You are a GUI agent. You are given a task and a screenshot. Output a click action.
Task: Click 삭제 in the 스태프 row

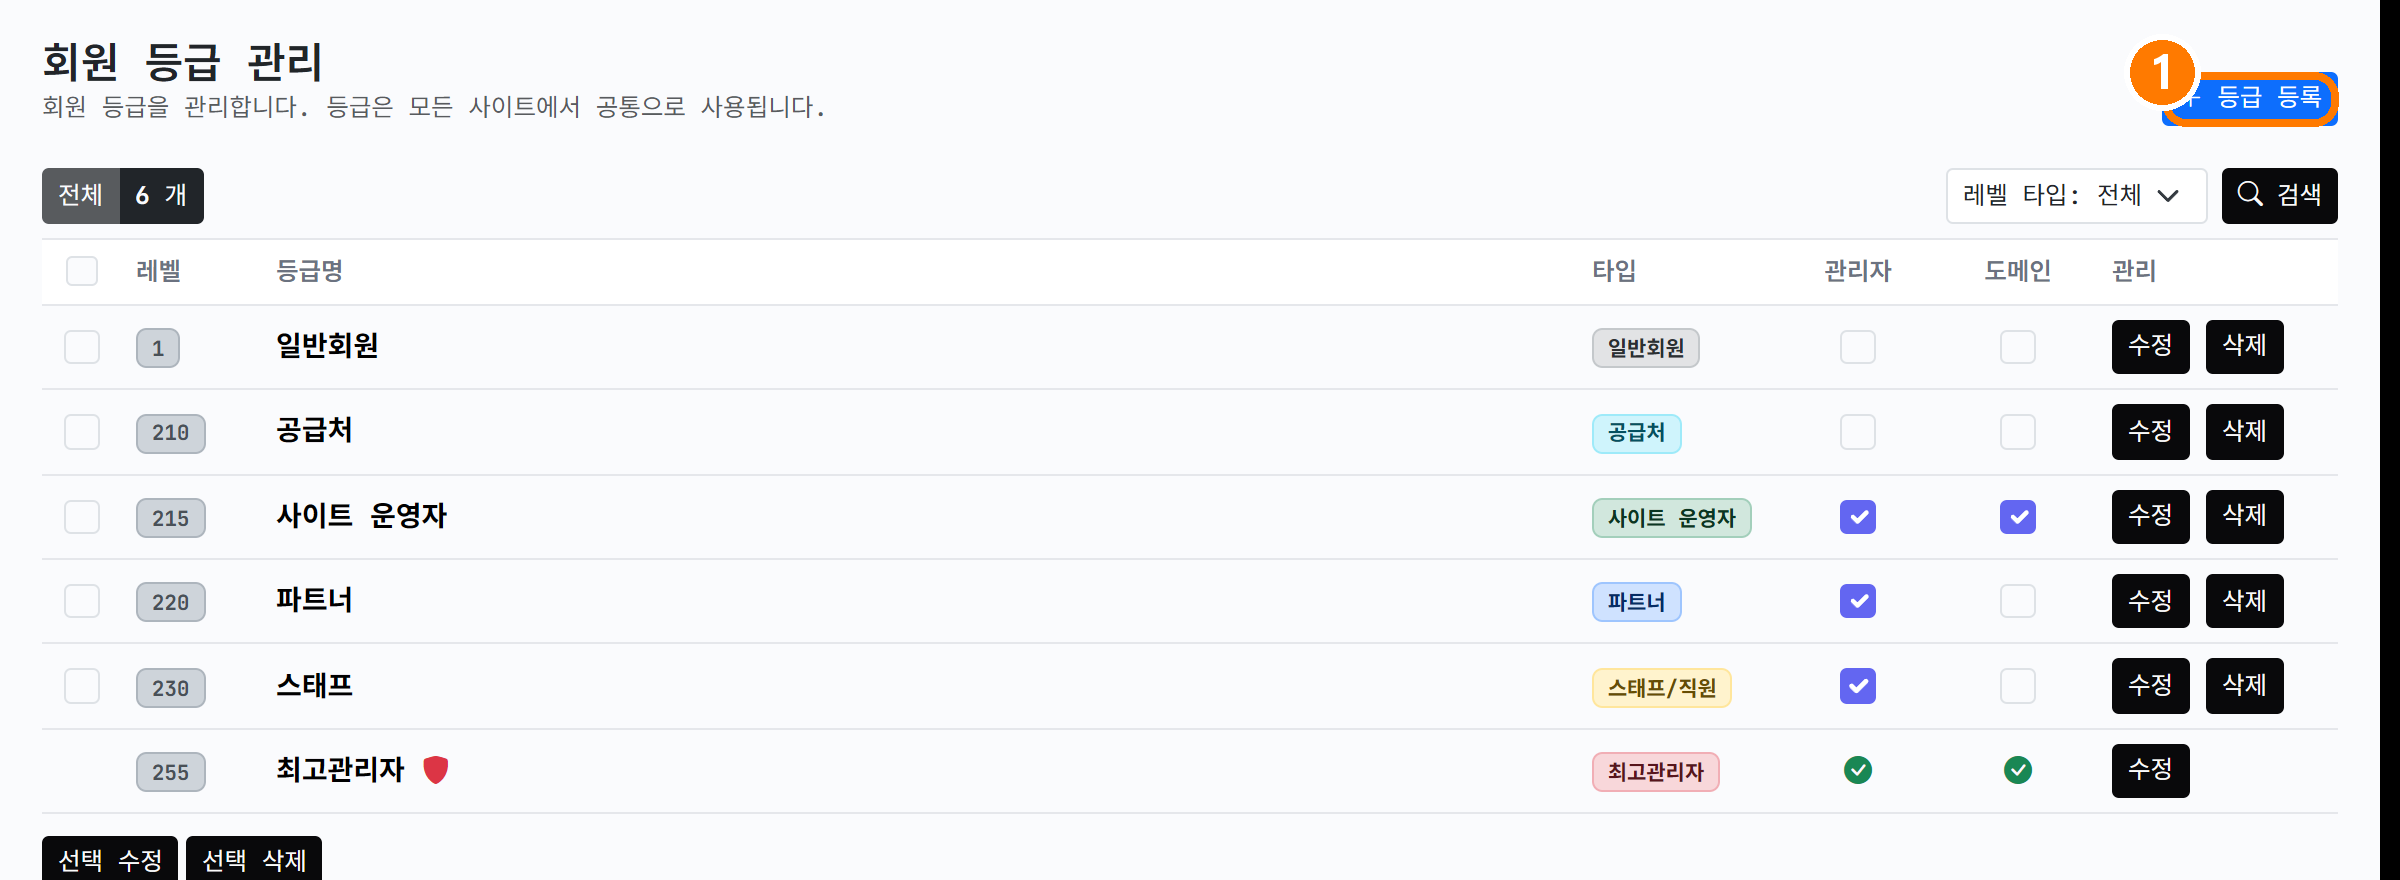coord(2244,685)
